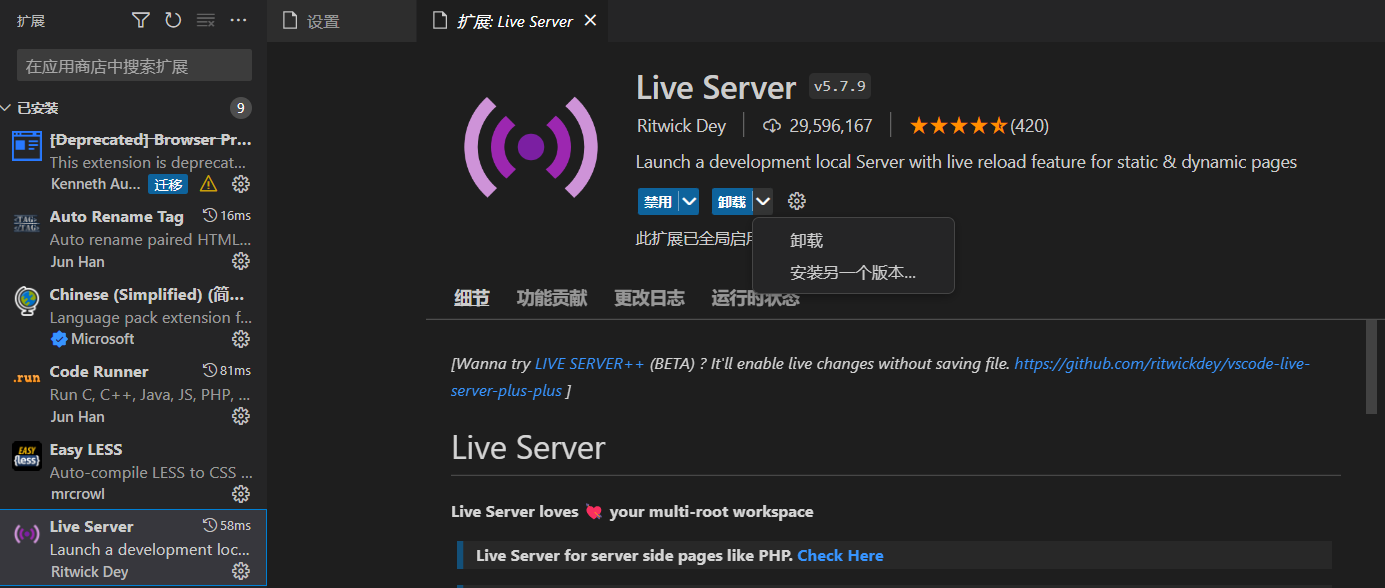Screen dimensions: 1385x588
Task: Open the LIVE SERVER++ link
Action: [590, 364]
